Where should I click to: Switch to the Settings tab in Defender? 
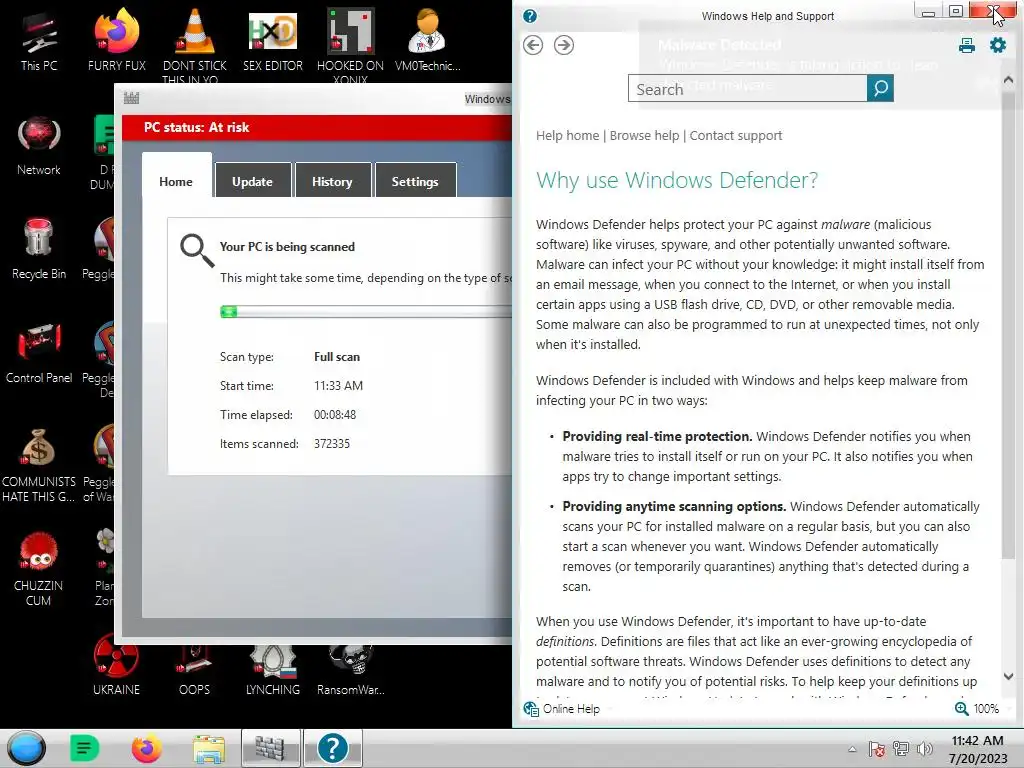pyautogui.click(x=415, y=180)
